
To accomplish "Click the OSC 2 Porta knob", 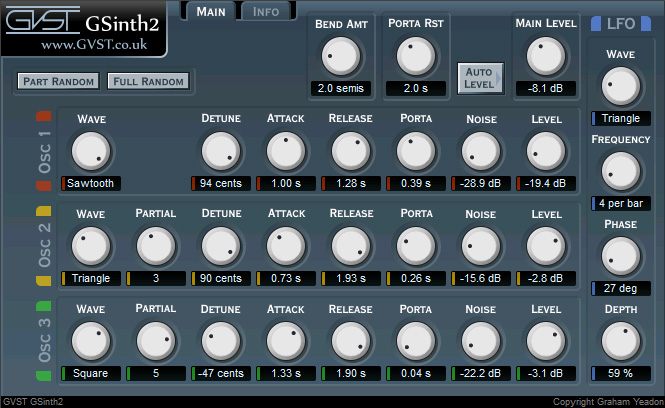I will pyautogui.click(x=416, y=246).
